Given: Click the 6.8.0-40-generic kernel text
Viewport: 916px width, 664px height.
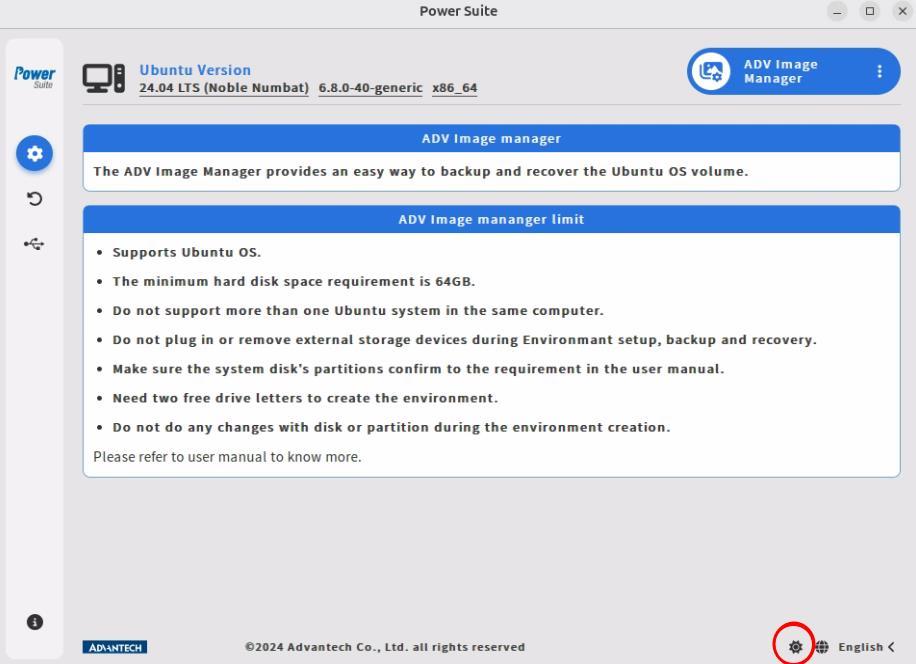Looking at the screenshot, I should coord(370,88).
